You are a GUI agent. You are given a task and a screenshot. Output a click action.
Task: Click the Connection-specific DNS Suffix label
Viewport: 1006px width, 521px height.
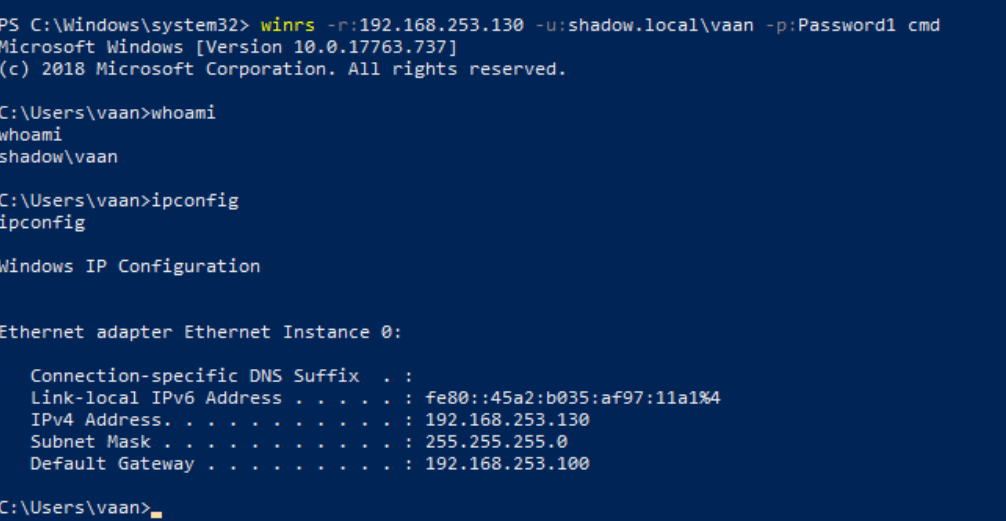(x=194, y=376)
